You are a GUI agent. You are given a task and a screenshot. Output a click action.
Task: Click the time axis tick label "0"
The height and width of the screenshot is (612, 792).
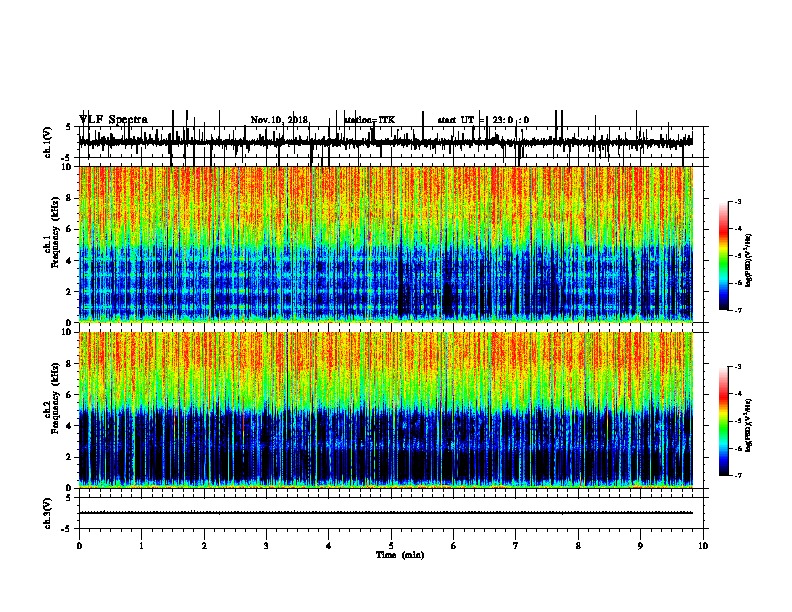79,546
